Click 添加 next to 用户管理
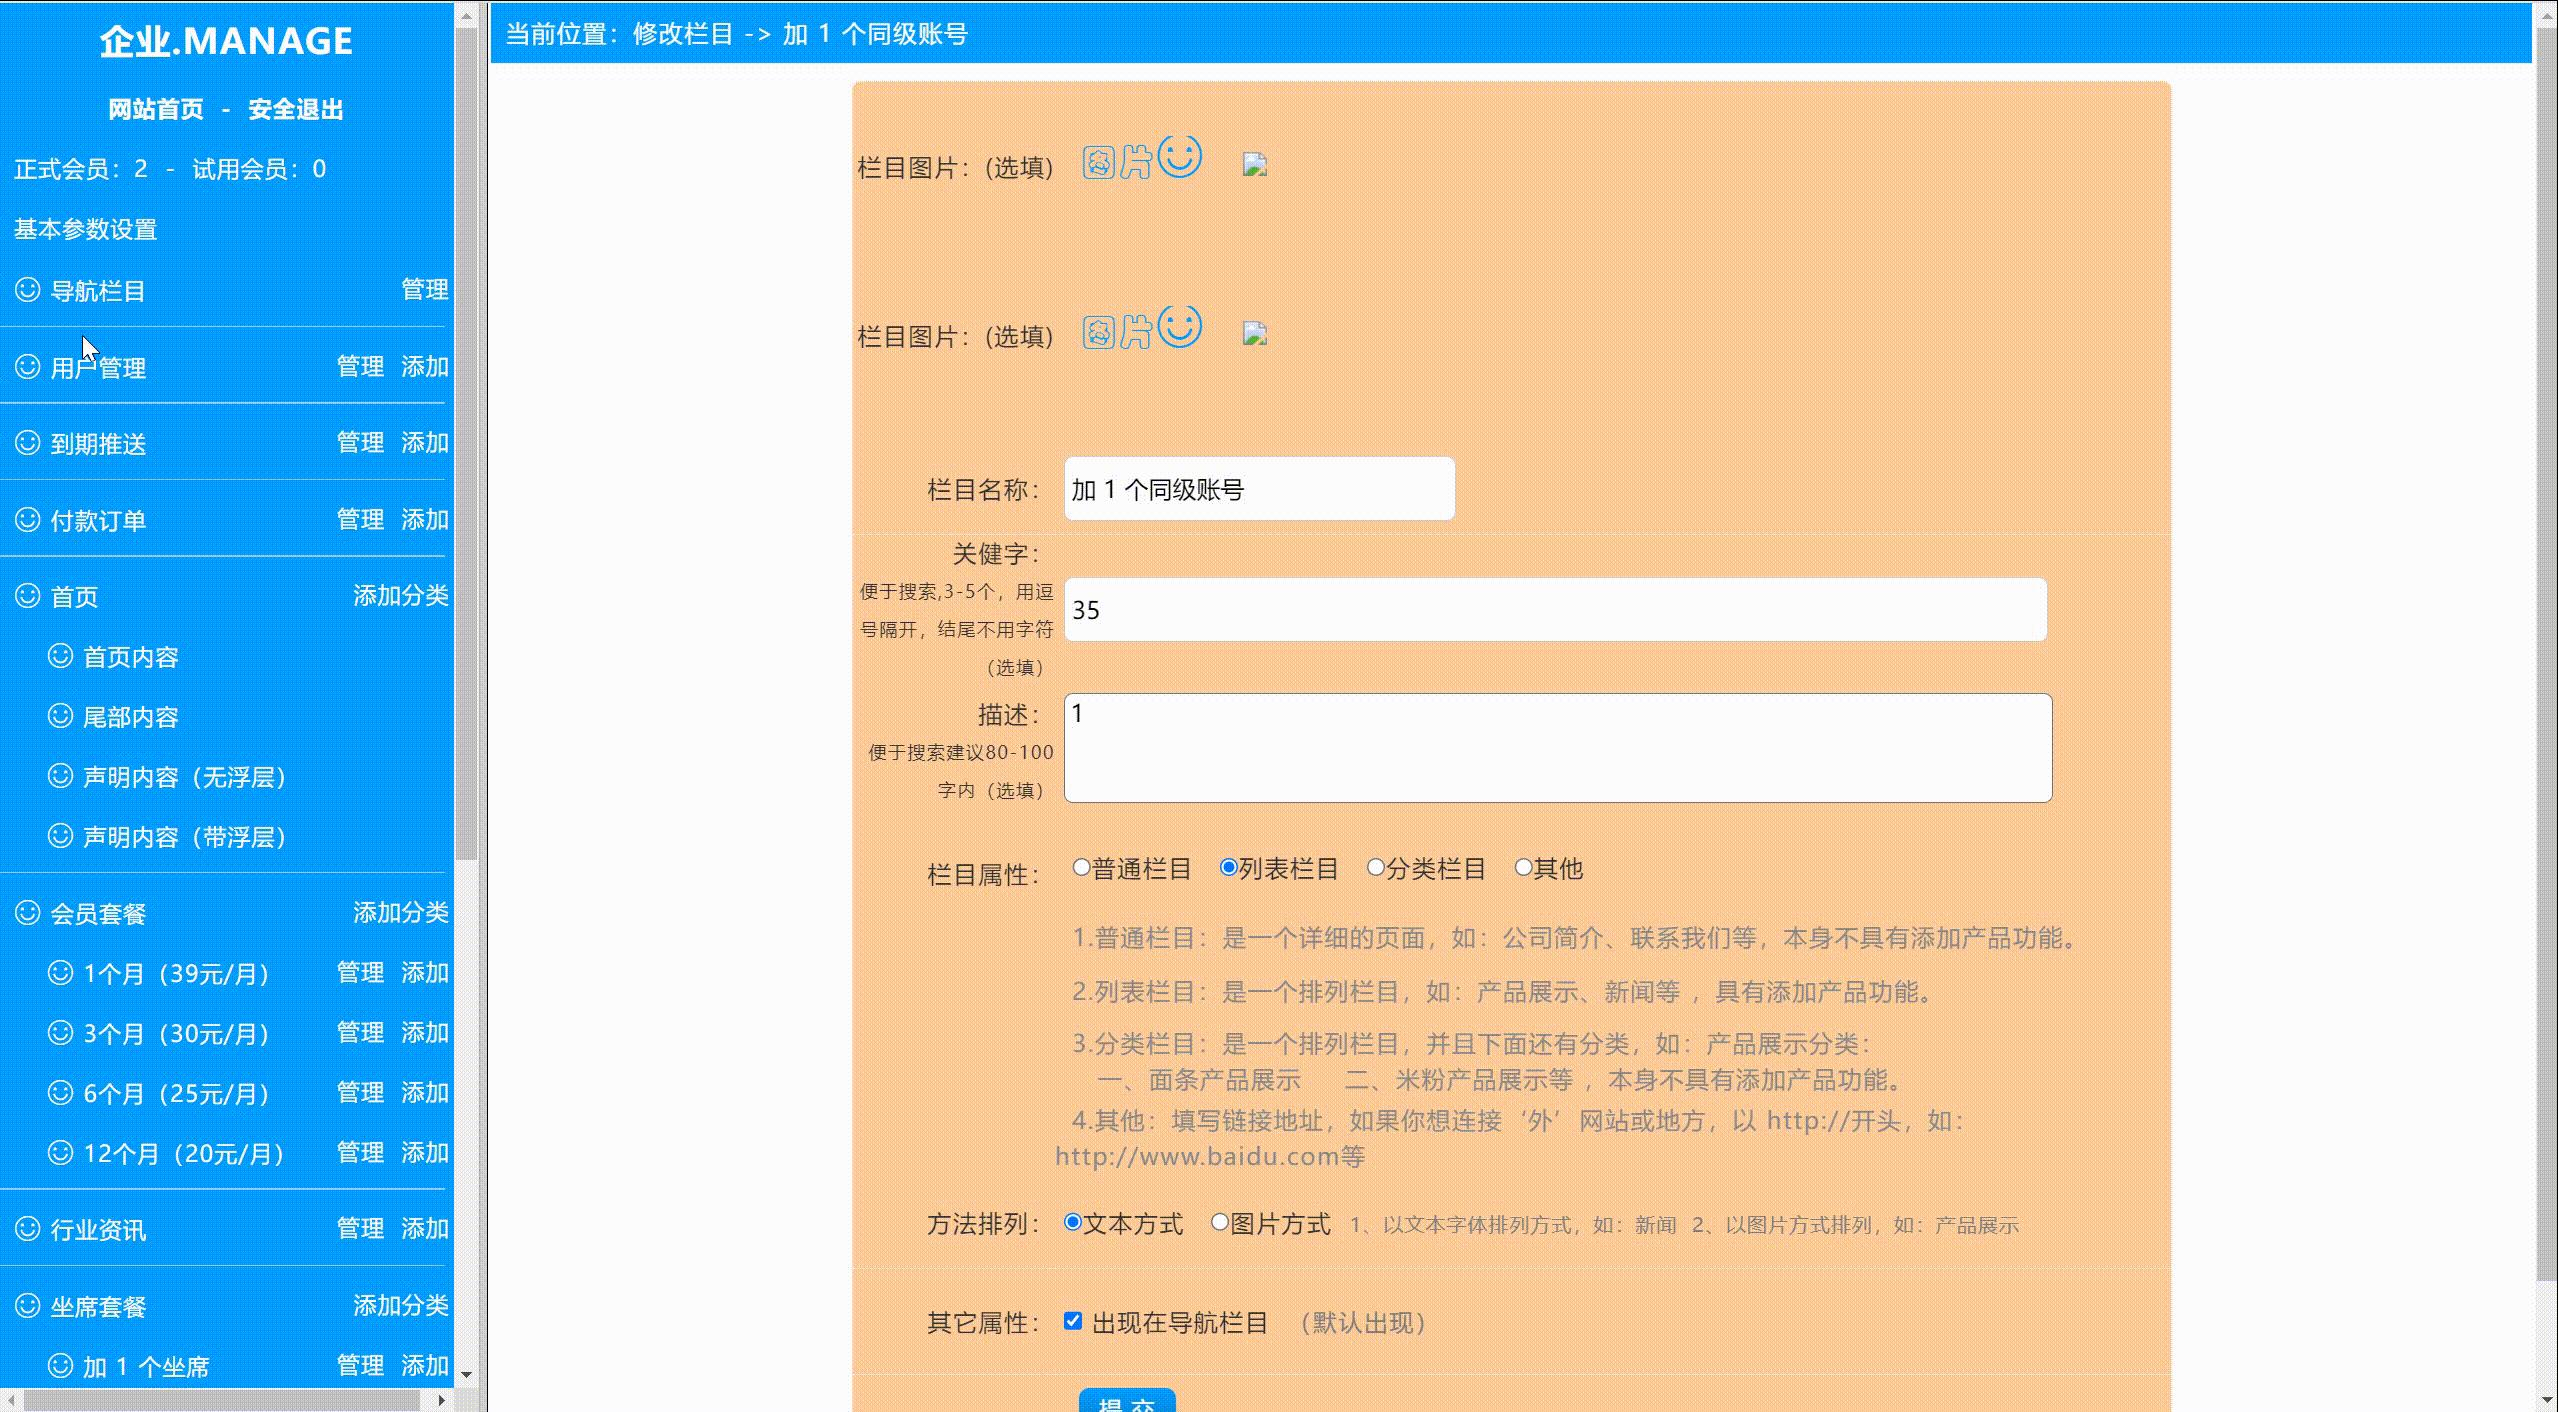Image resolution: width=2558 pixels, height=1412 pixels. (x=425, y=366)
